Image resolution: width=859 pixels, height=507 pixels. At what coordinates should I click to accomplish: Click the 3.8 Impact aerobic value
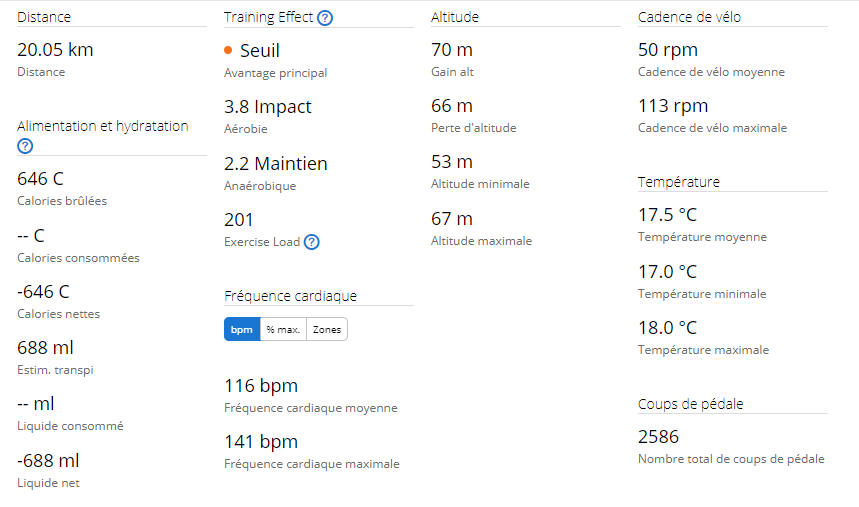point(267,106)
